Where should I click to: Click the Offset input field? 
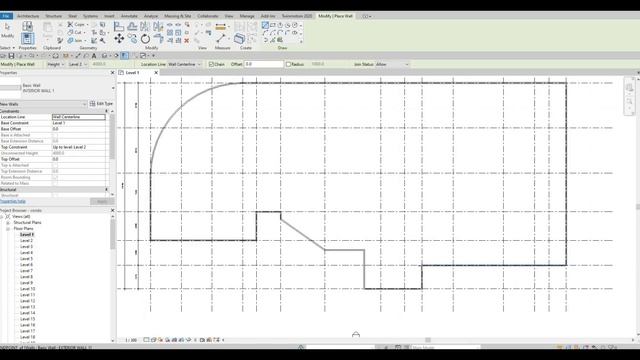(263, 64)
